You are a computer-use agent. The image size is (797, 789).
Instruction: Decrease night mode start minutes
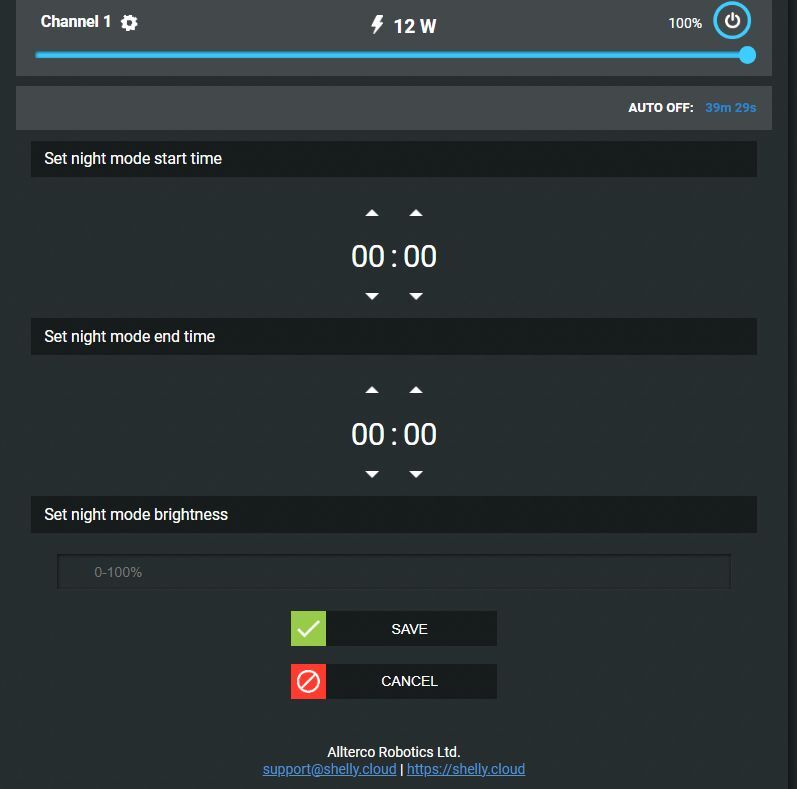click(416, 296)
